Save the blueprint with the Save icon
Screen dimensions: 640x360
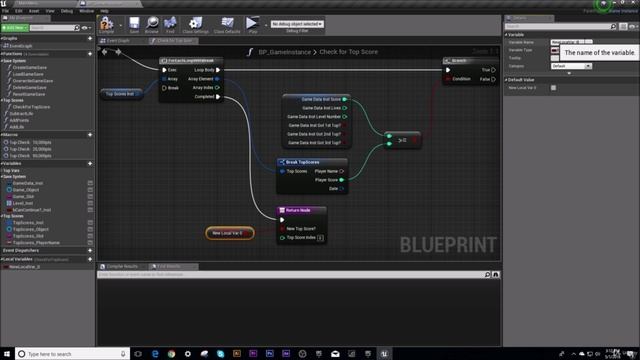click(134, 24)
